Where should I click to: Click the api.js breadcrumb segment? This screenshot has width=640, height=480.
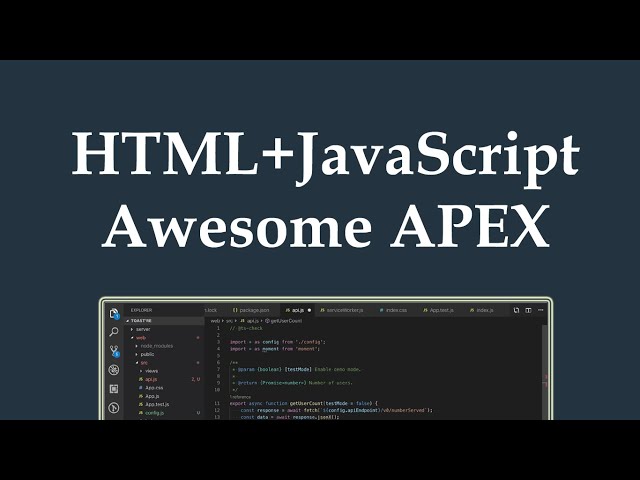[249, 321]
